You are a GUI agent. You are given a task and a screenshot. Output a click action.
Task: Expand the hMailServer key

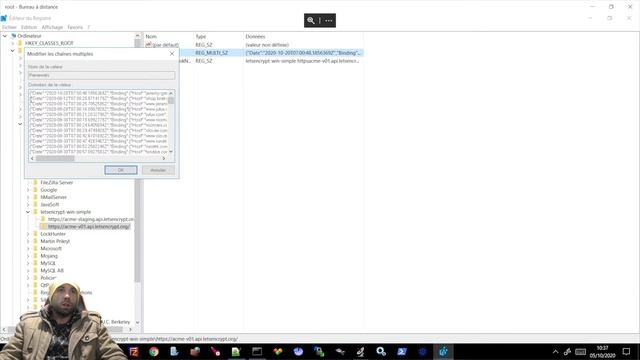[28, 197]
